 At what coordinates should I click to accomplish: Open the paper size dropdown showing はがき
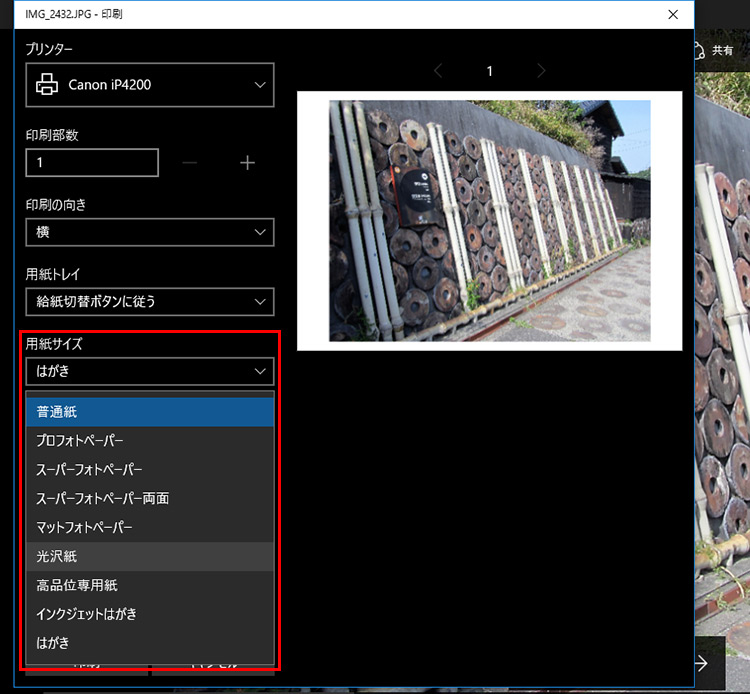pos(150,371)
